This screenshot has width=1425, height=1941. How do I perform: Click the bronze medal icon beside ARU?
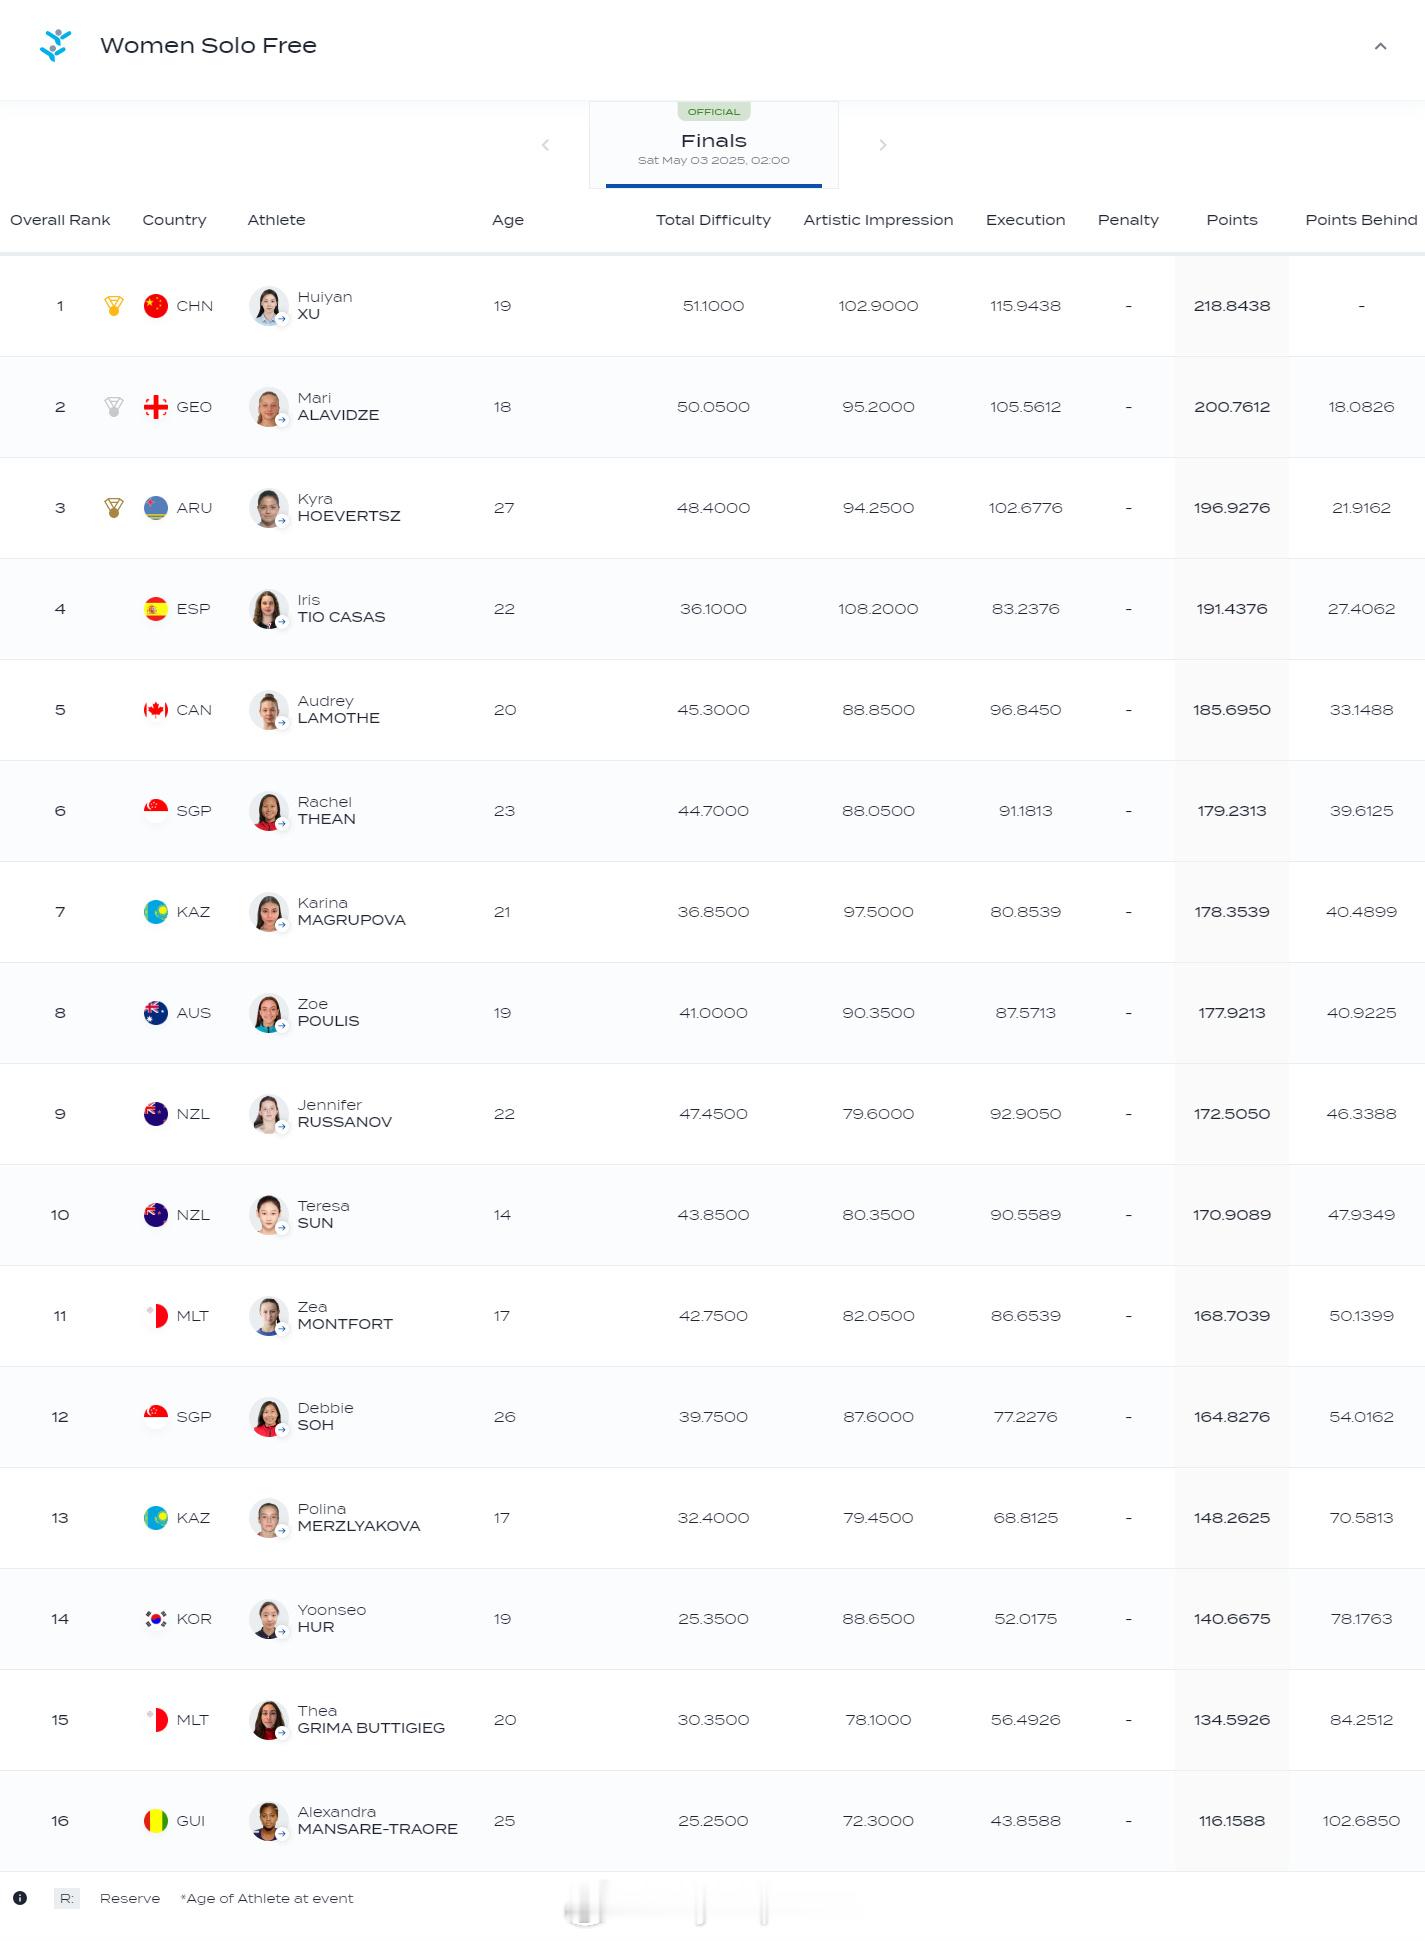tap(114, 508)
